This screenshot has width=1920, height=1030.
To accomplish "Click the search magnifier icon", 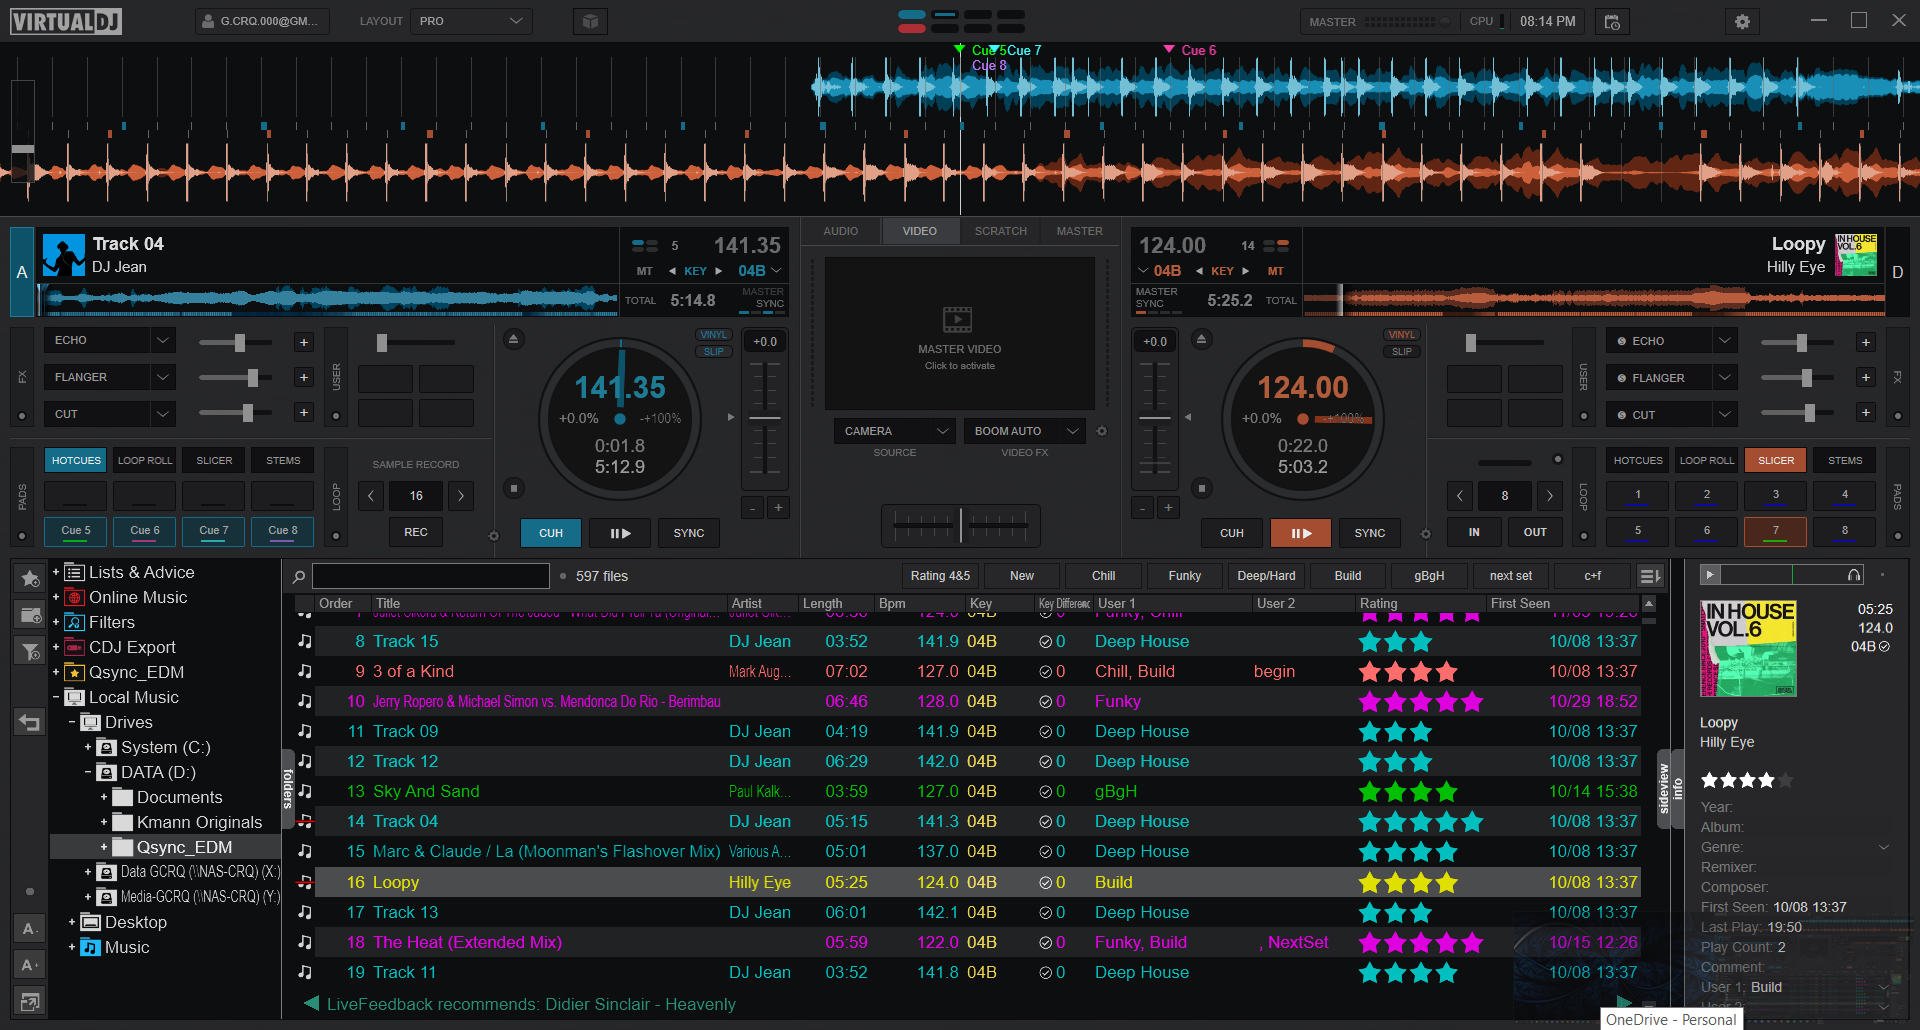I will click(298, 576).
